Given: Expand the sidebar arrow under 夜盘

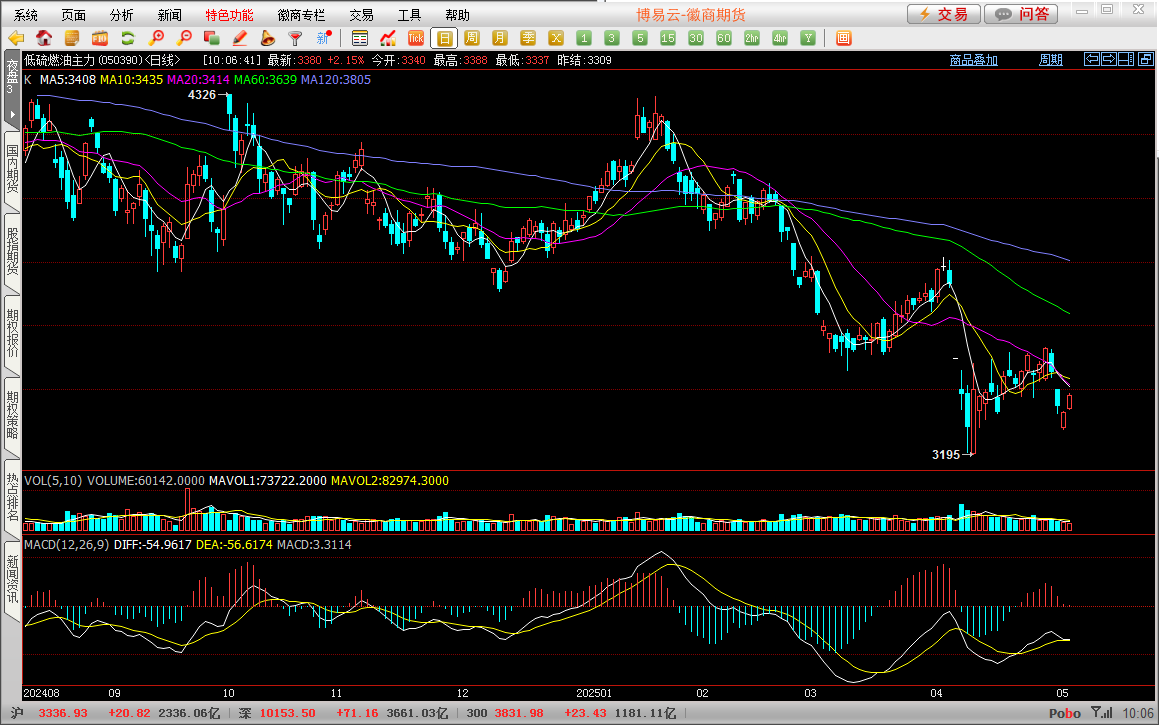Looking at the screenshot, I should click(x=12, y=114).
